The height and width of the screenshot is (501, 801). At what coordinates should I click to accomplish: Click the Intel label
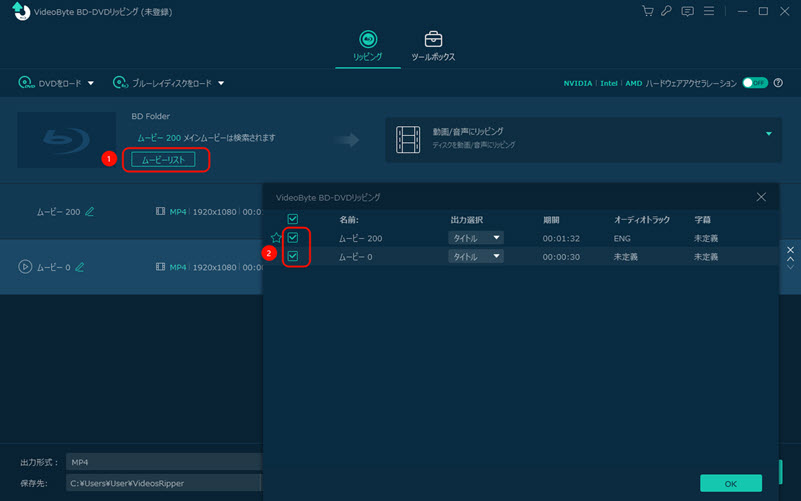pos(608,83)
